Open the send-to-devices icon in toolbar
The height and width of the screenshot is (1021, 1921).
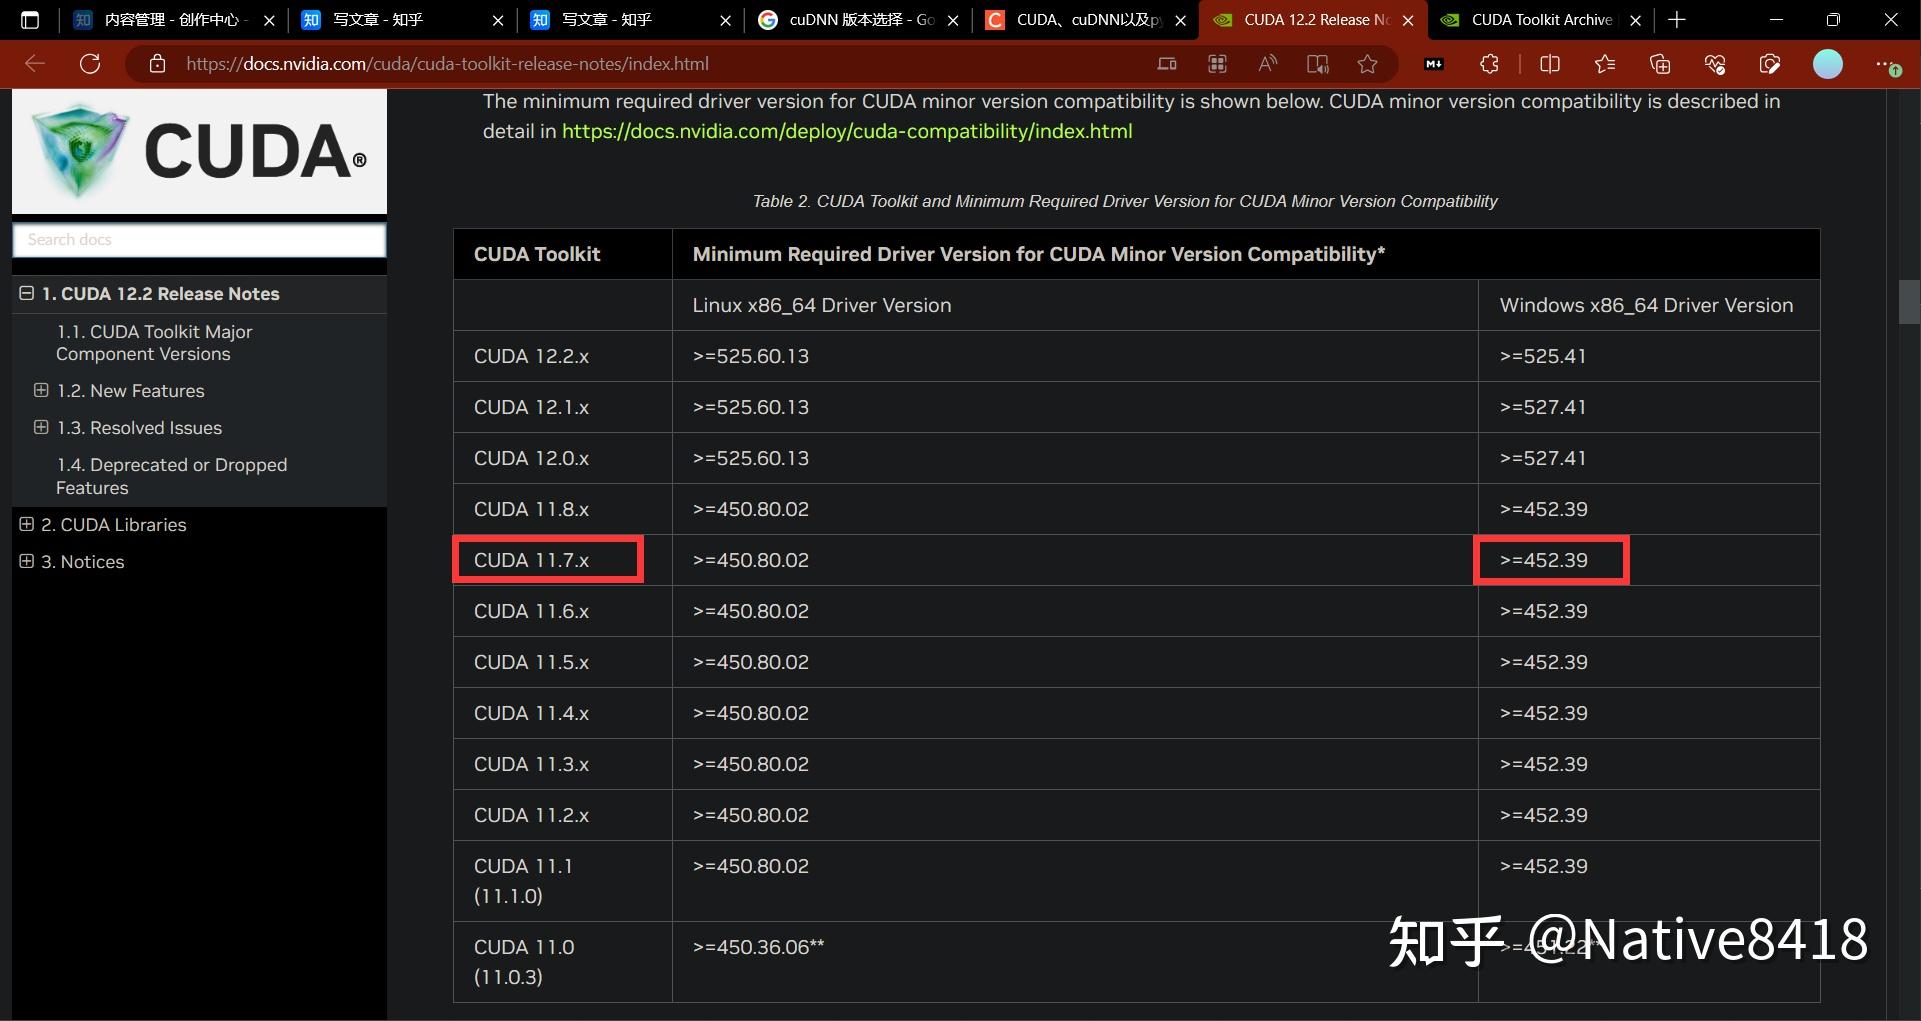[x=1166, y=63]
